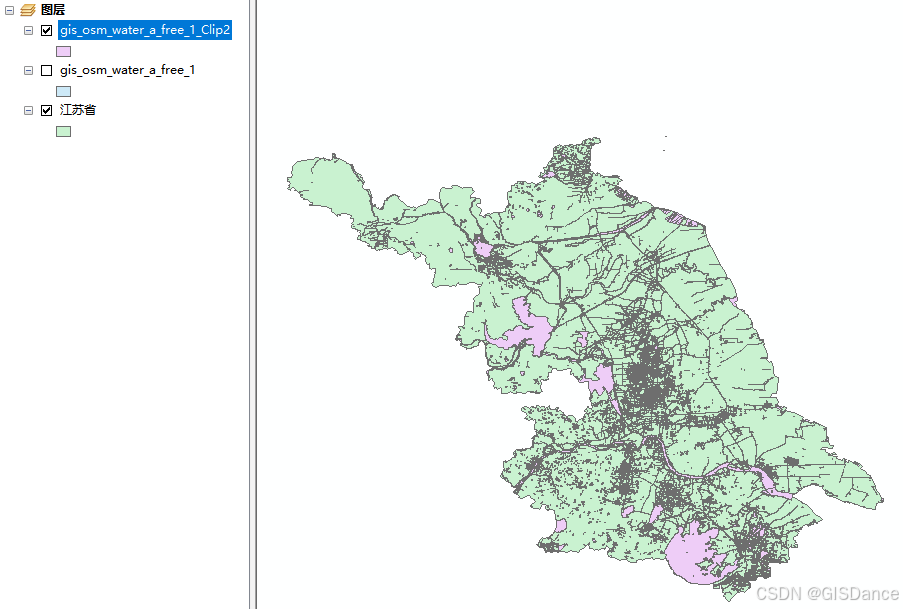
Task: Select the 江苏省 layer name
Action: 78,109
